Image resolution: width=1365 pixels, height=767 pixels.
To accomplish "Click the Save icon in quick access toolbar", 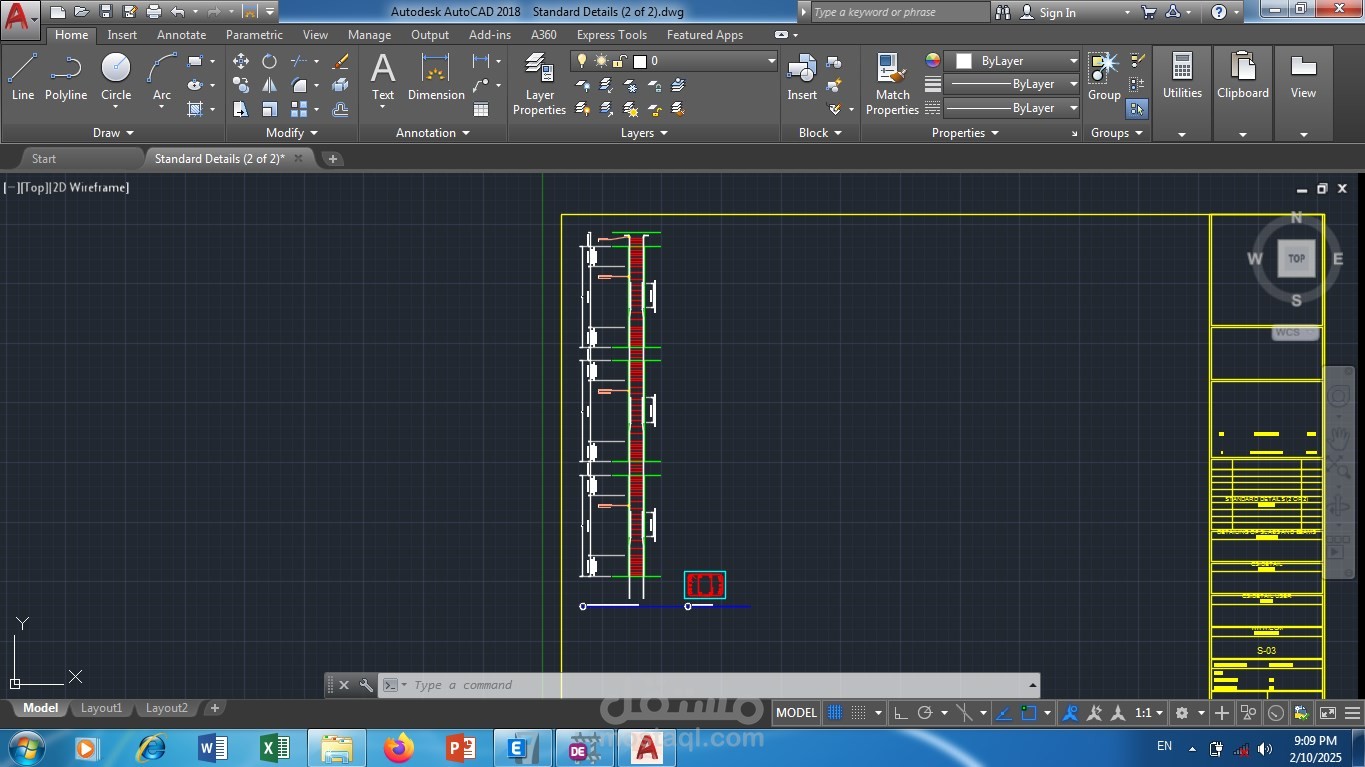I will point(106,12).
